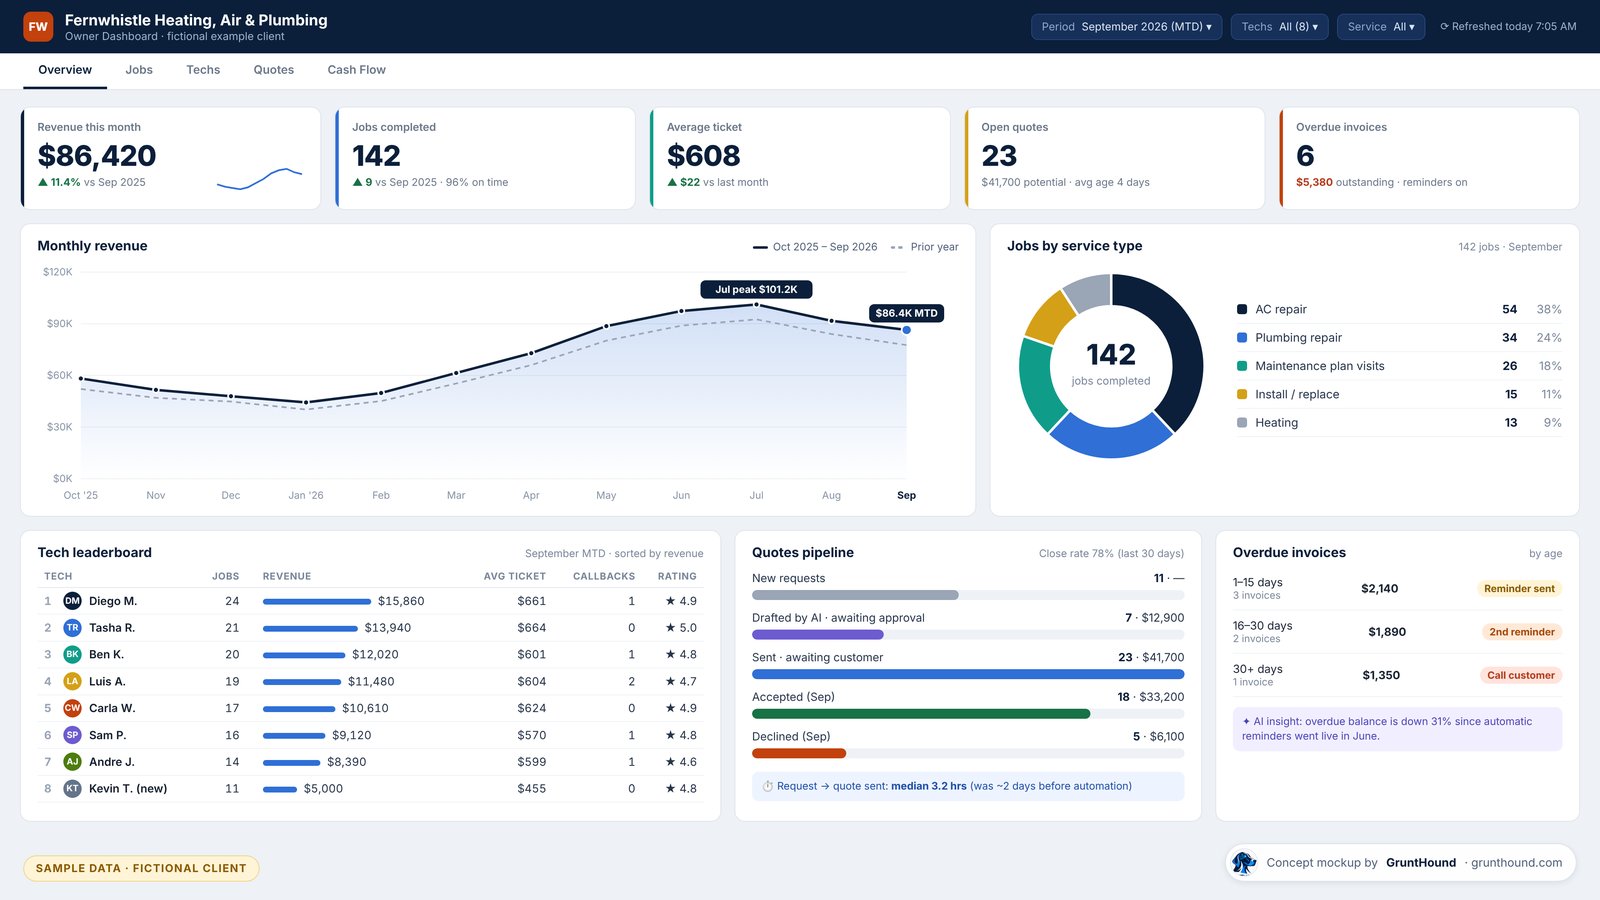Click the up-arrow in Average ticket card
The width and height of the screenshot is (1600, 900).
(672, 182)
